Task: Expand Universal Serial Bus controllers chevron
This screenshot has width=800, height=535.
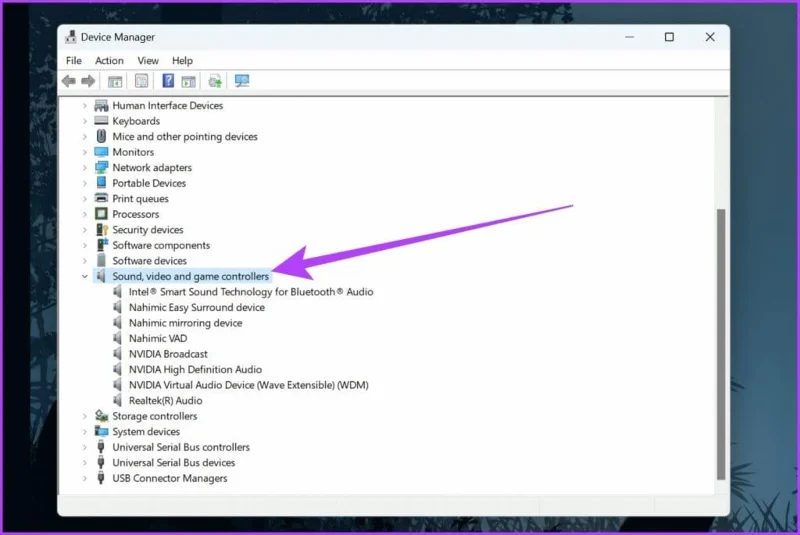Action: [x=85, y=447]
